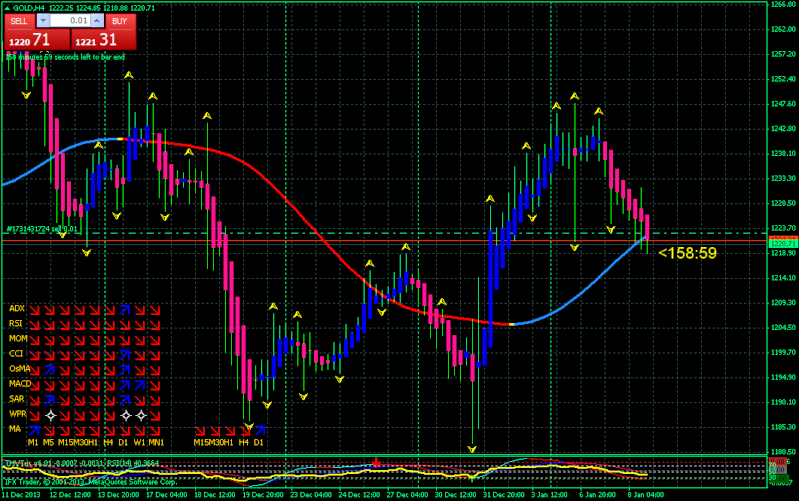Click the white WPR diamond for M5
This screenshot has width=799, height=501.
pos(50,415)
